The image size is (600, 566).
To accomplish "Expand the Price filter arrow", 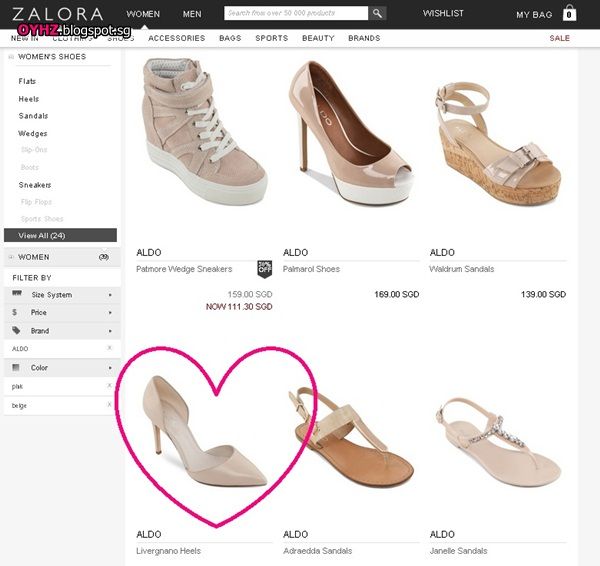I will [x=110, y=313].
